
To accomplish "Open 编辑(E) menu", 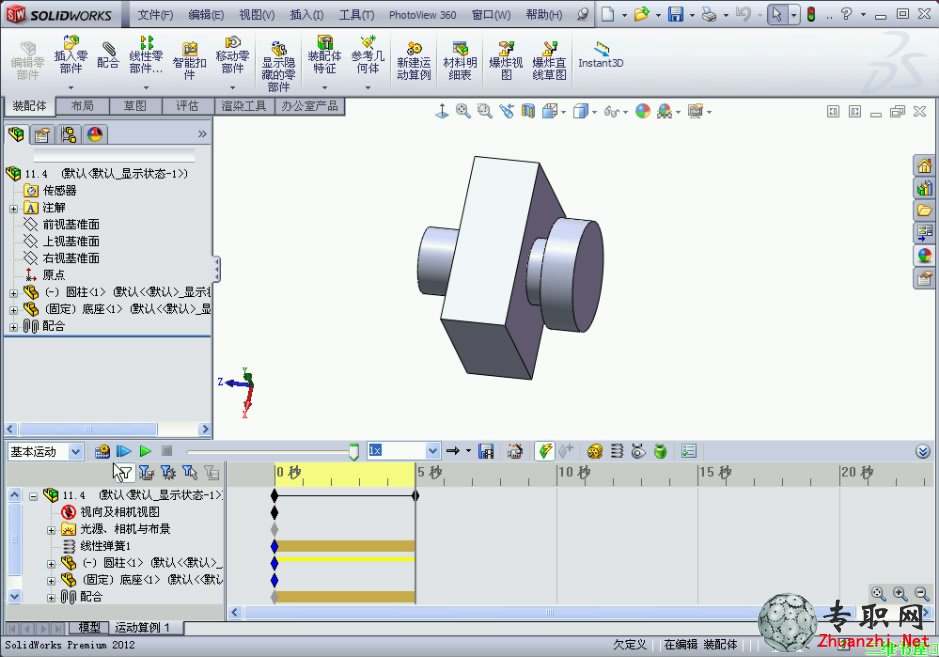I will pos(206,15).
